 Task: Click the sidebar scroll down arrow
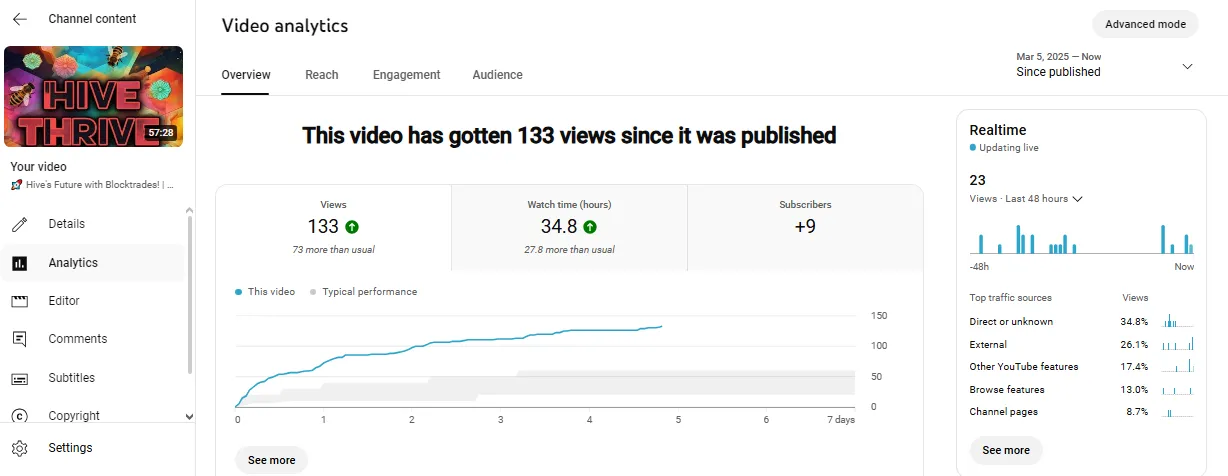click(190, 416)
